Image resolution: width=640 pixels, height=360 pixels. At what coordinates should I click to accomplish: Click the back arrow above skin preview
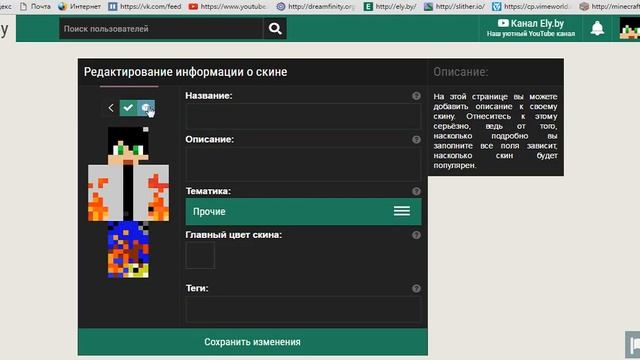(111, 108)
